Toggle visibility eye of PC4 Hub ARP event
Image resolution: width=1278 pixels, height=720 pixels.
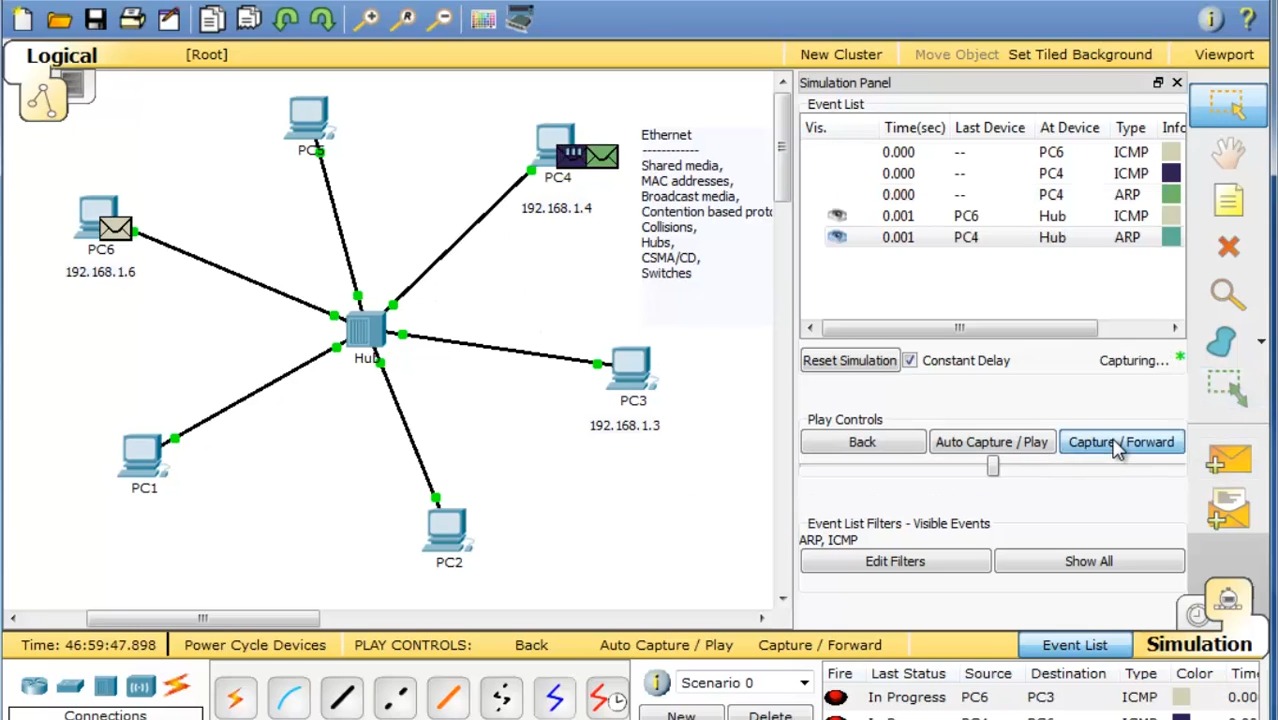(837, 237)
